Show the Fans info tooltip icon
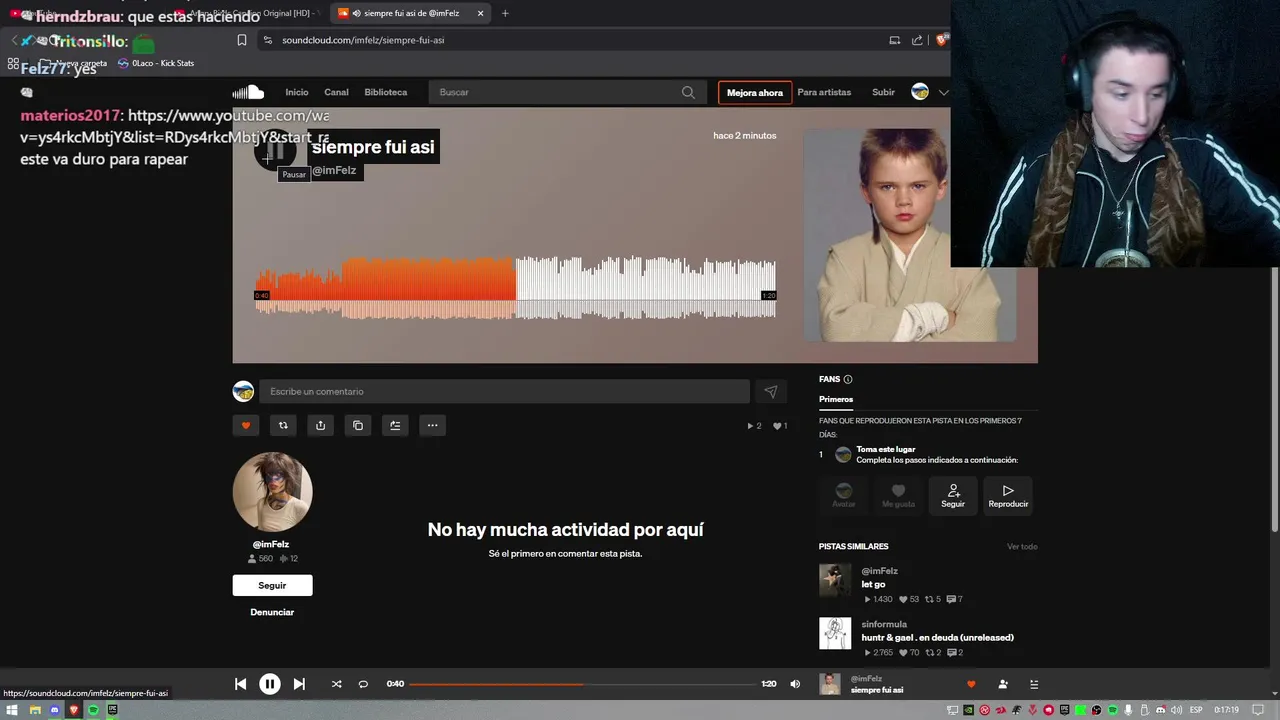The width and height of the screenshot is (1280, 720). [848, 379]
